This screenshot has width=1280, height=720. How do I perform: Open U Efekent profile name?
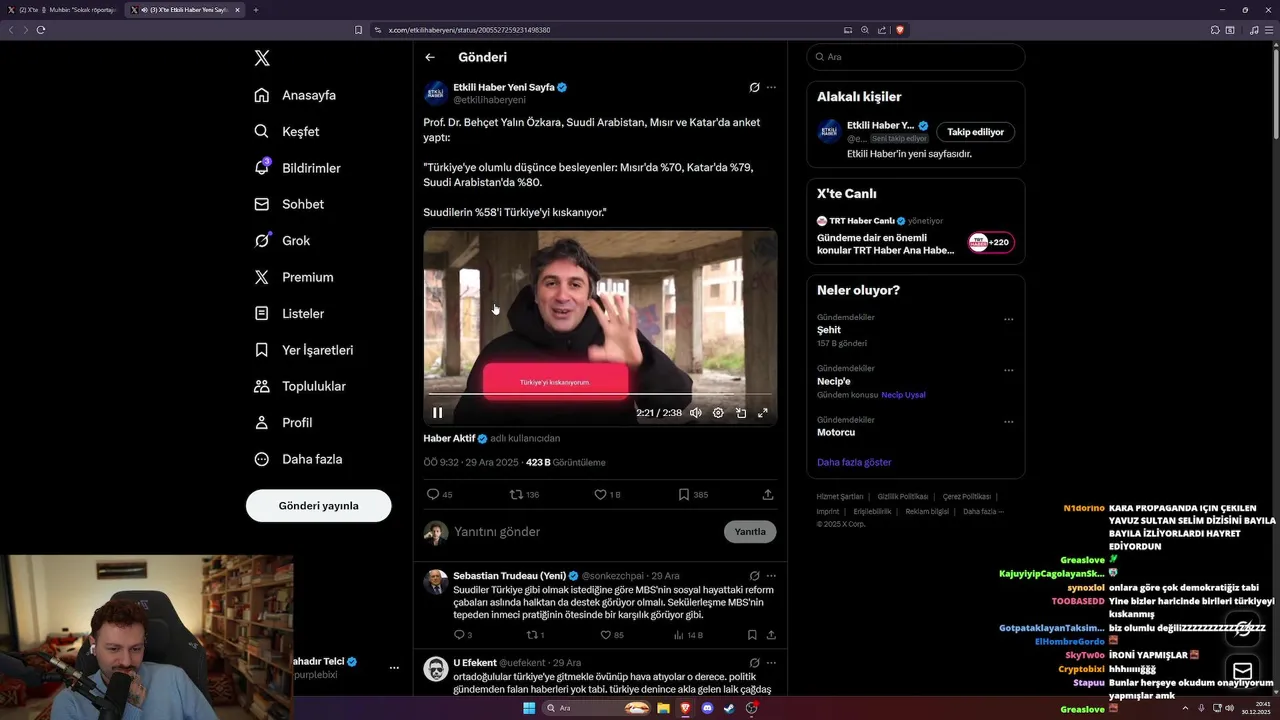[x=475, y=662]
